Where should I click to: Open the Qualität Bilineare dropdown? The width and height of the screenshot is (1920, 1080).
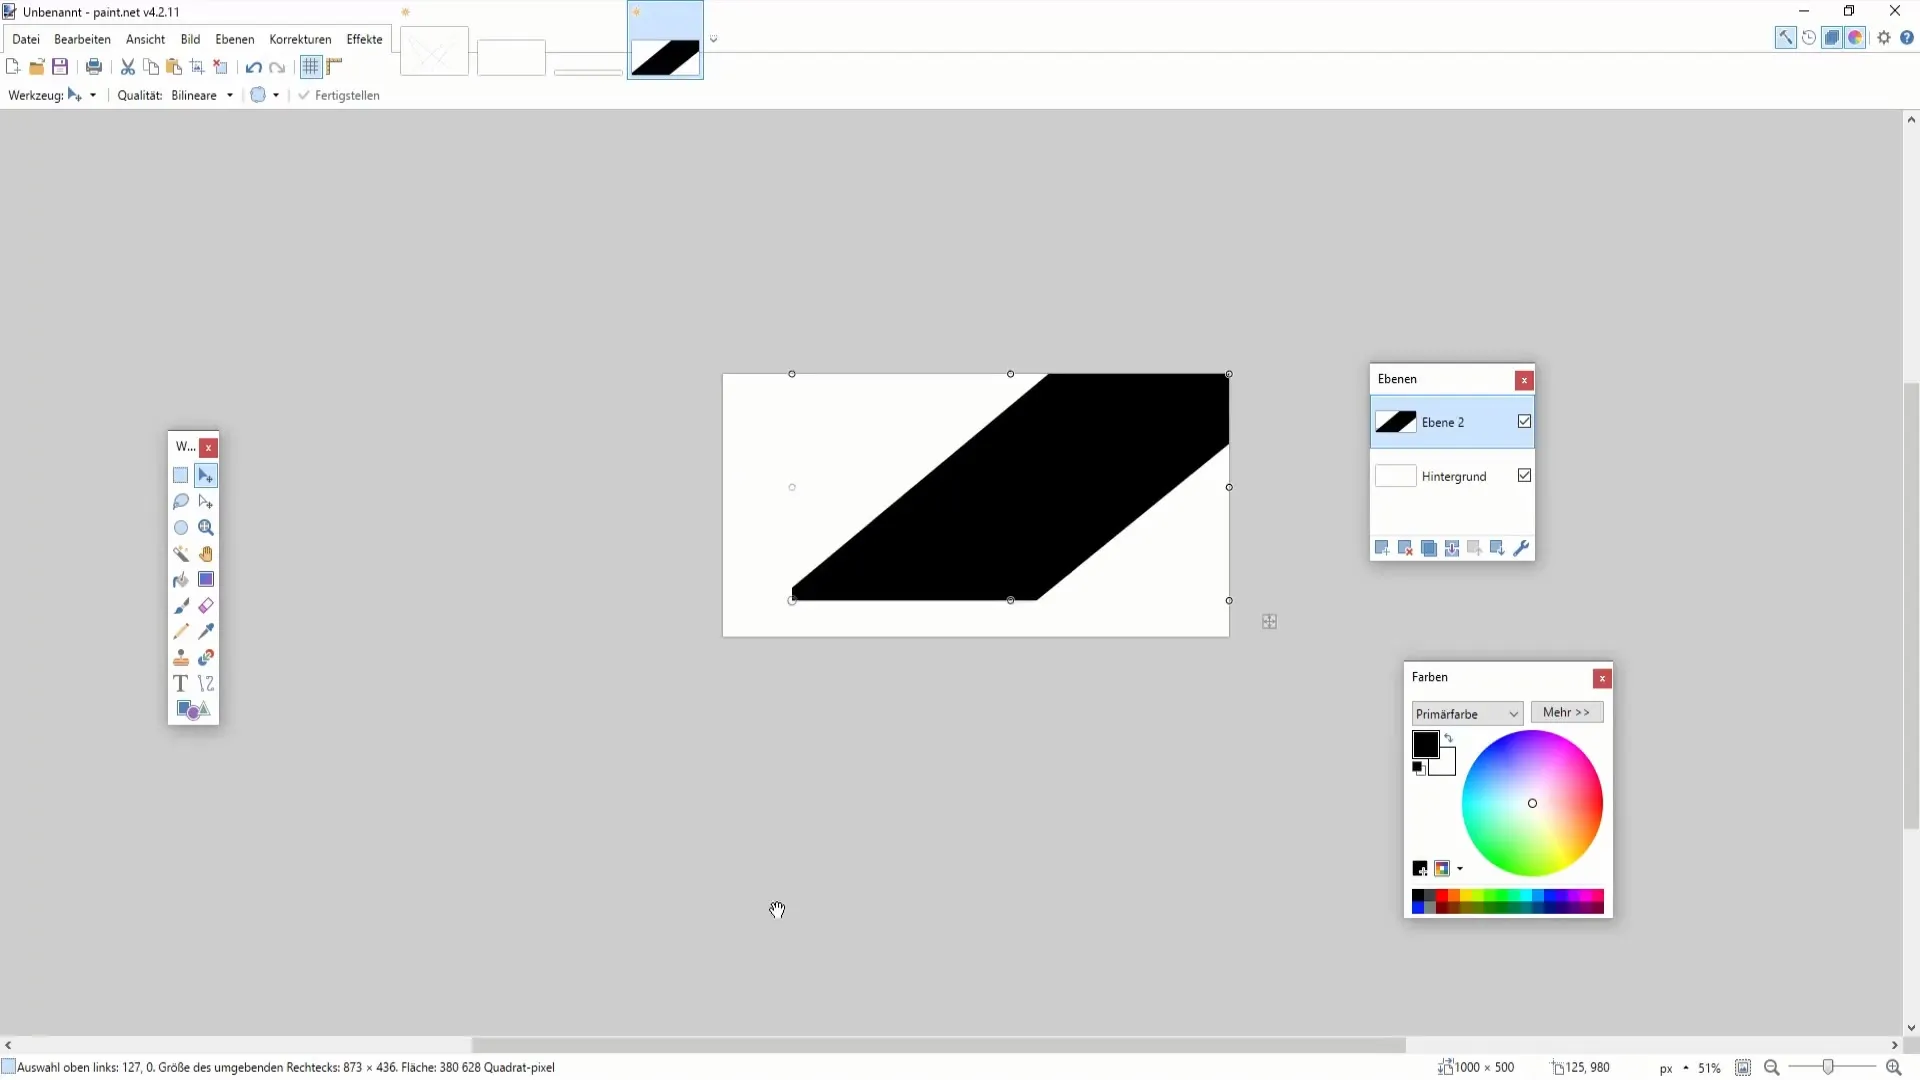click(202, 95)
